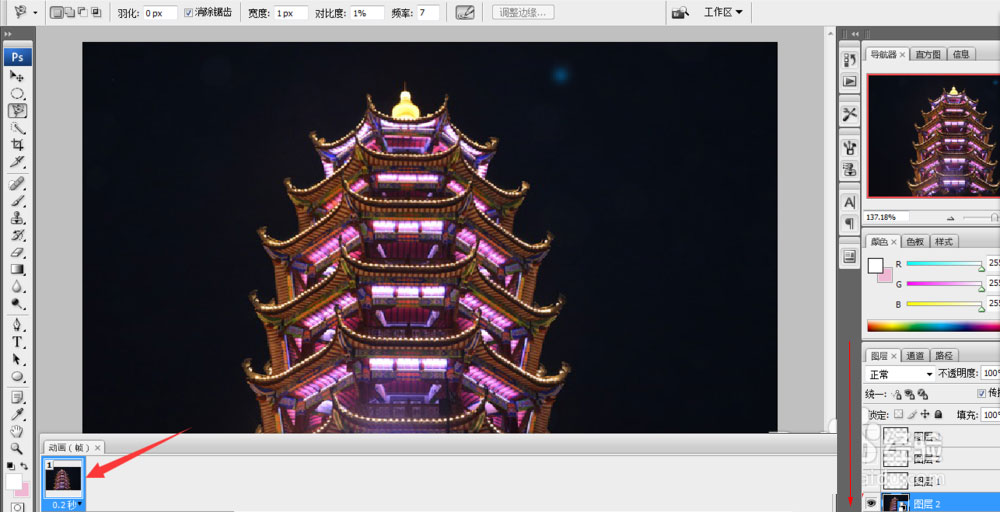
Task: Select the Type tool
Action: pos(17,342)
